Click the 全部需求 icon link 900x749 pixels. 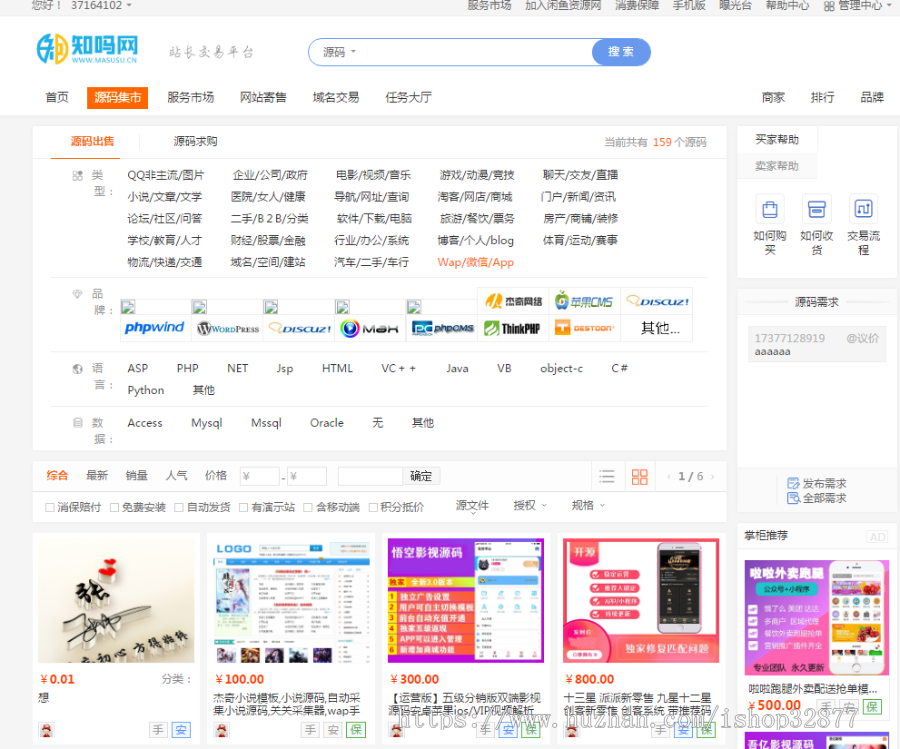tap(817, 498)
